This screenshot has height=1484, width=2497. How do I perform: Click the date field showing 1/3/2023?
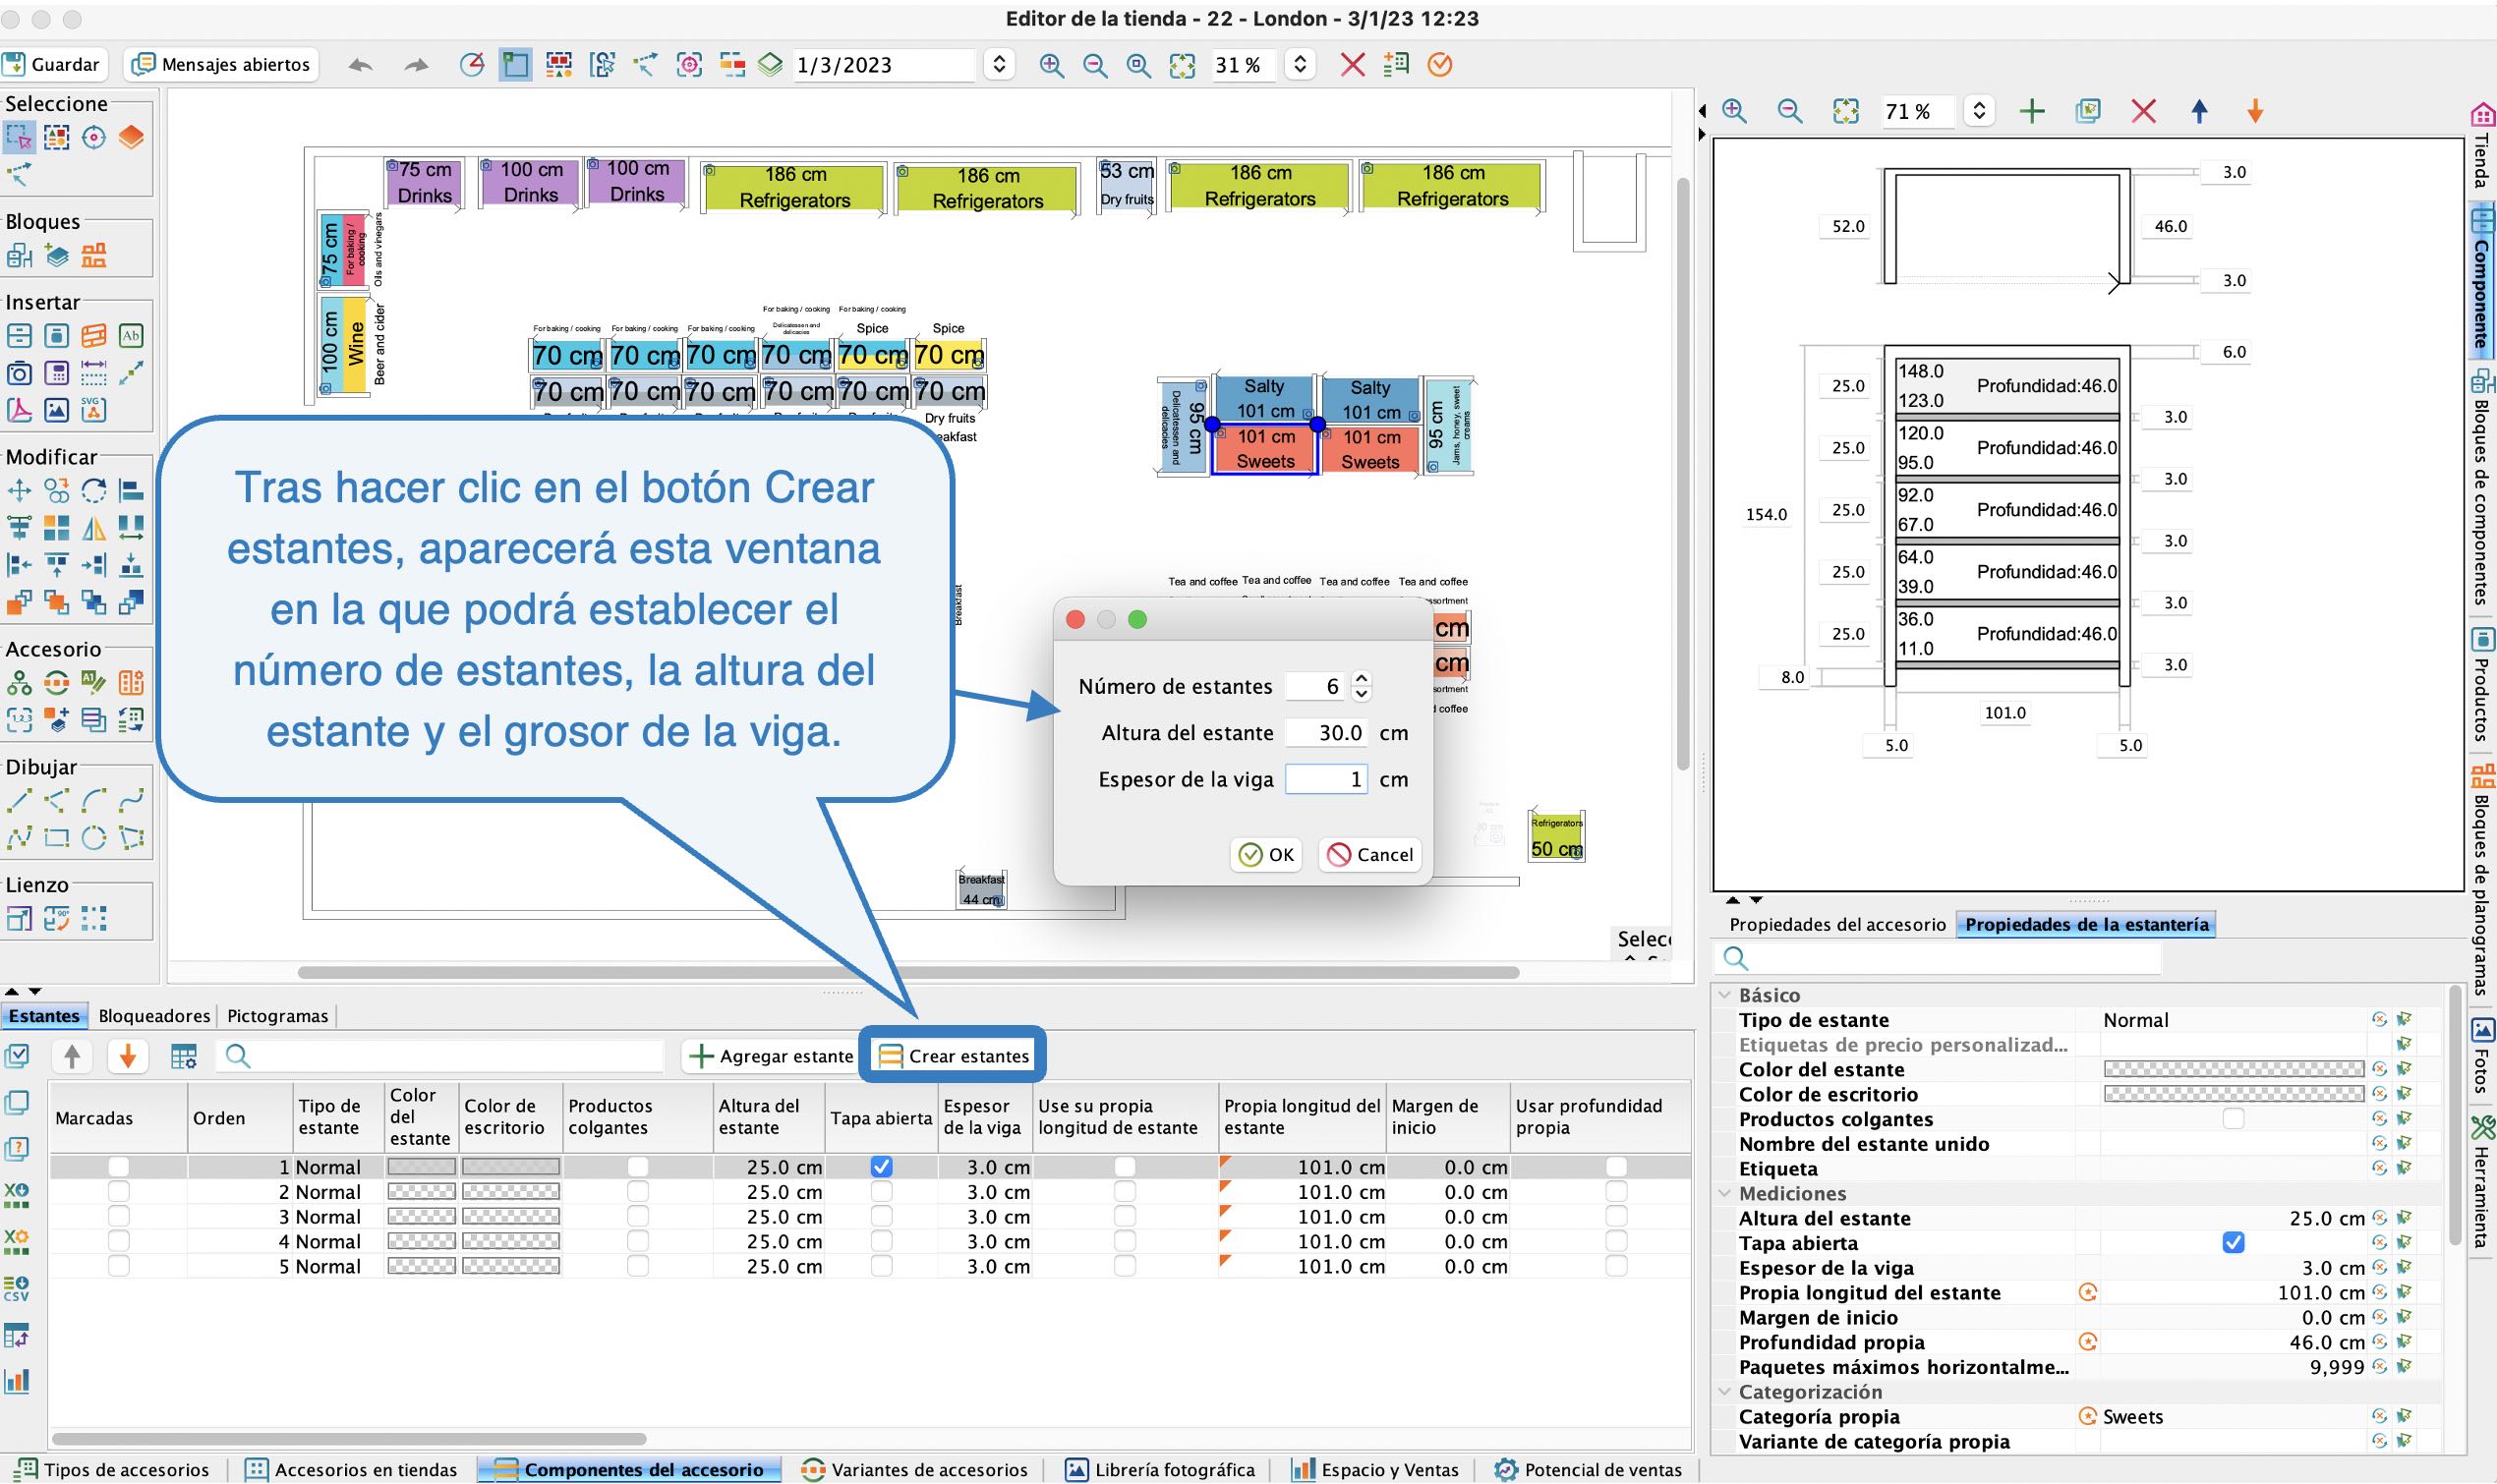883,66
